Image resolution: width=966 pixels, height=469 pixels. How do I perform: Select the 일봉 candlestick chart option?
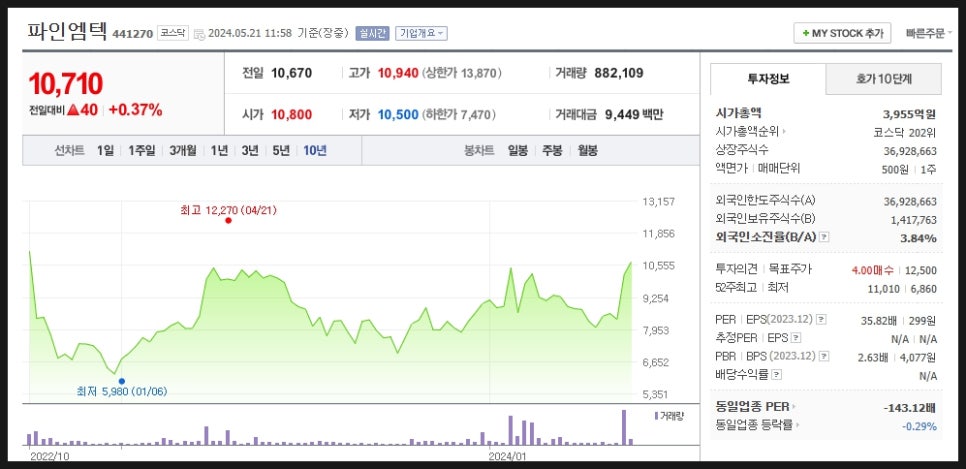517,151
